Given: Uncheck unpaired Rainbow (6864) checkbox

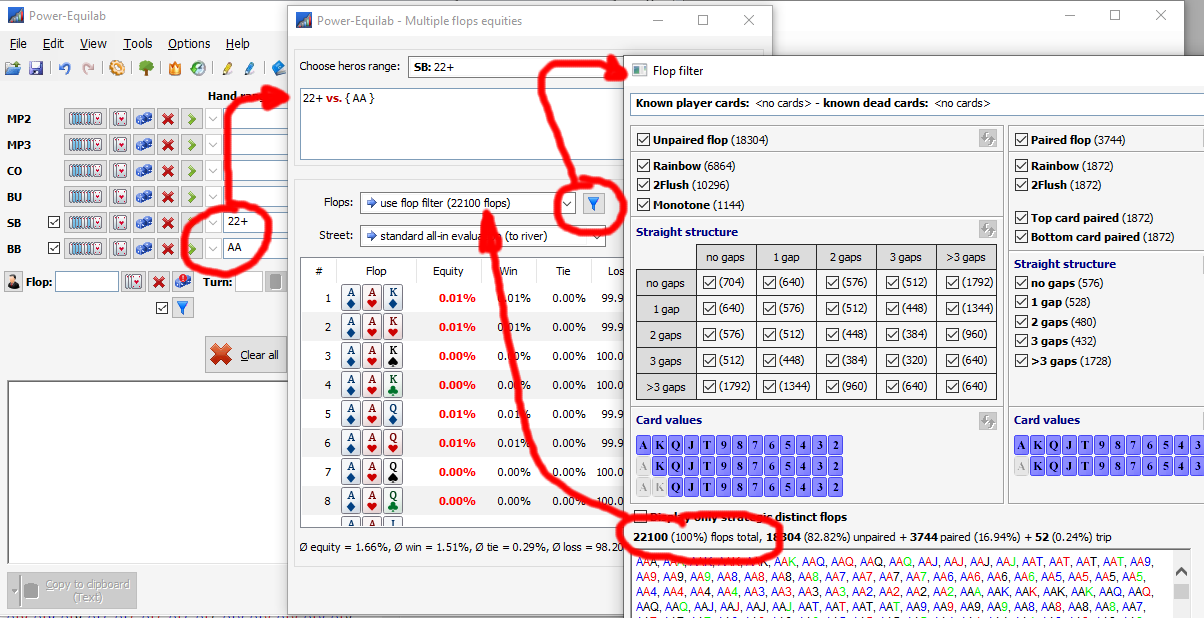Looking at the screenshot, I should coord(643,166).
